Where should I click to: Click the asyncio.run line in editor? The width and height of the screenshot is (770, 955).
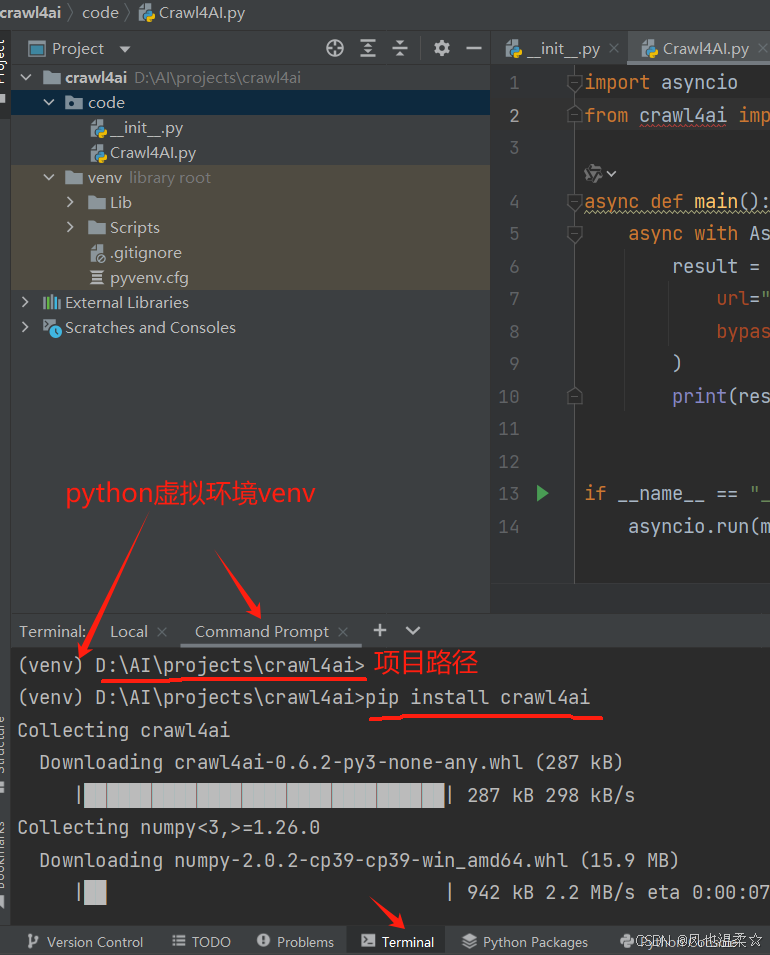(x=699, y=526)
